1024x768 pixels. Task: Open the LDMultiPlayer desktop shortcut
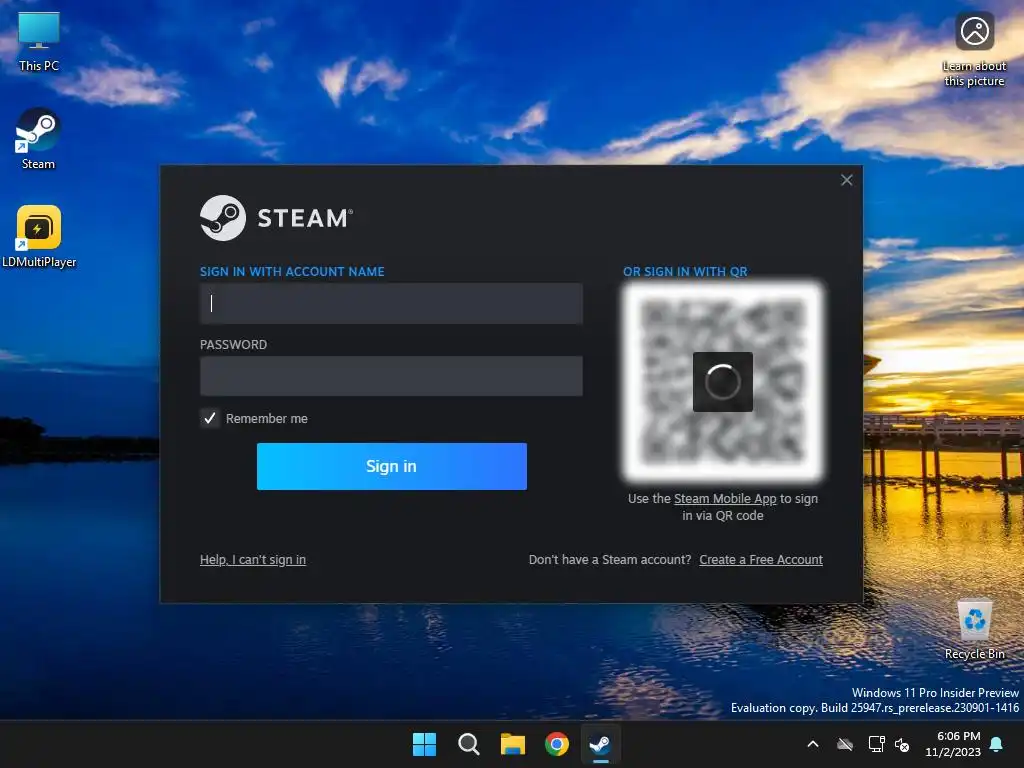click(x=39, y=236)
